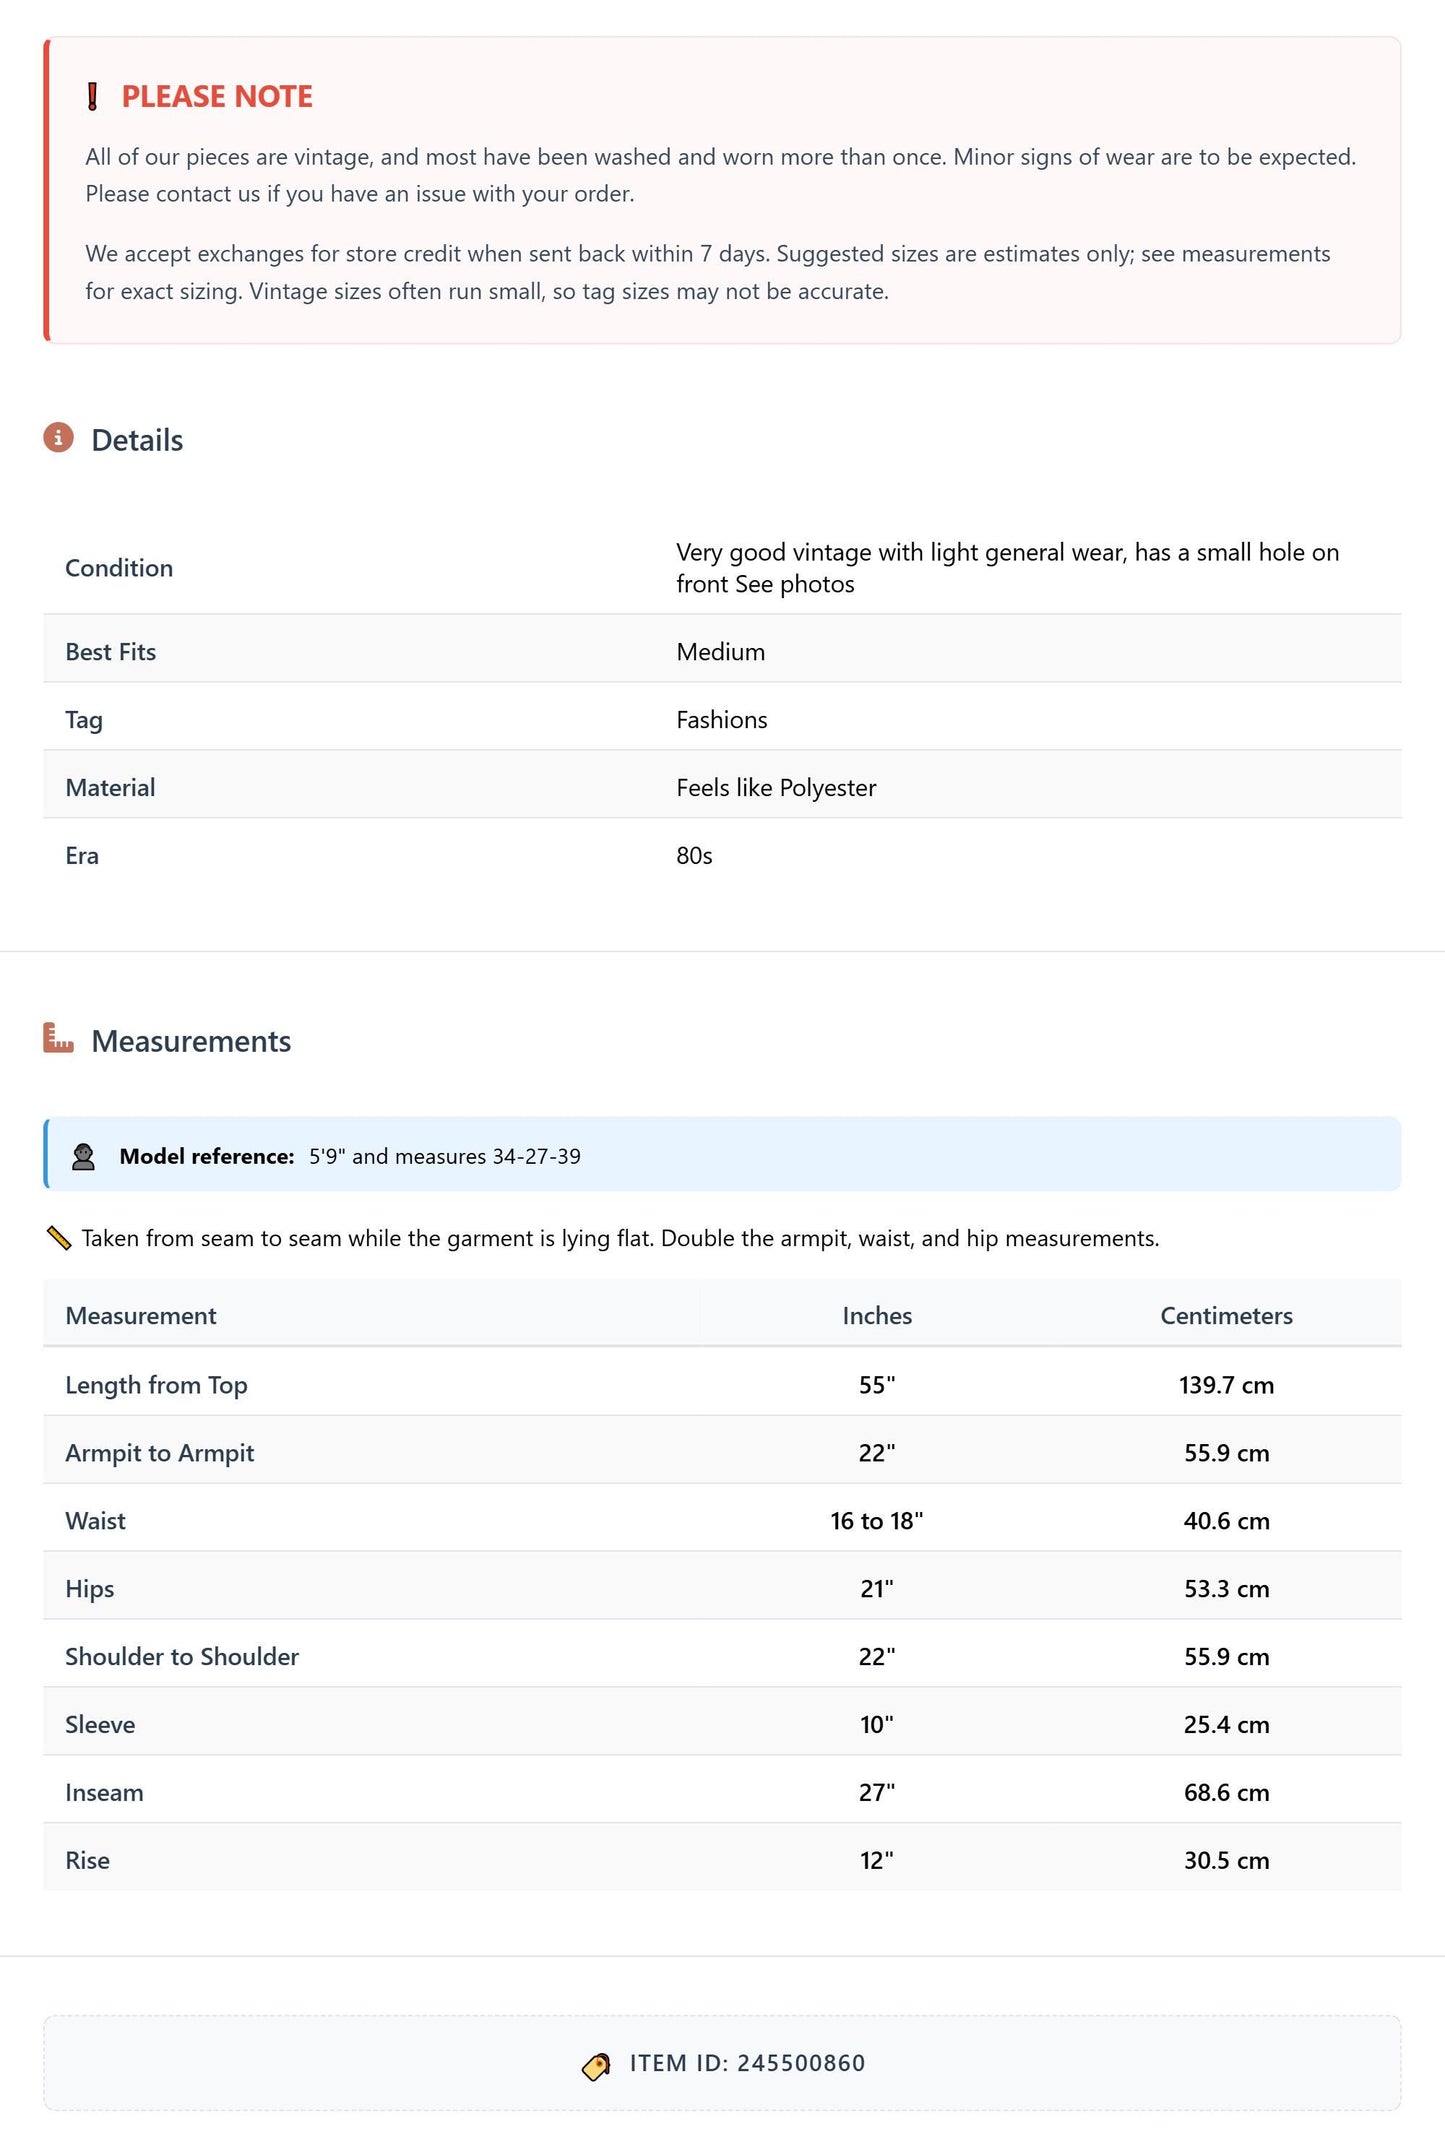Screen dimensions: 1445x2147
Task: Click the Measurement column header
Action: pyautogui.click(x=141, y=1316)
